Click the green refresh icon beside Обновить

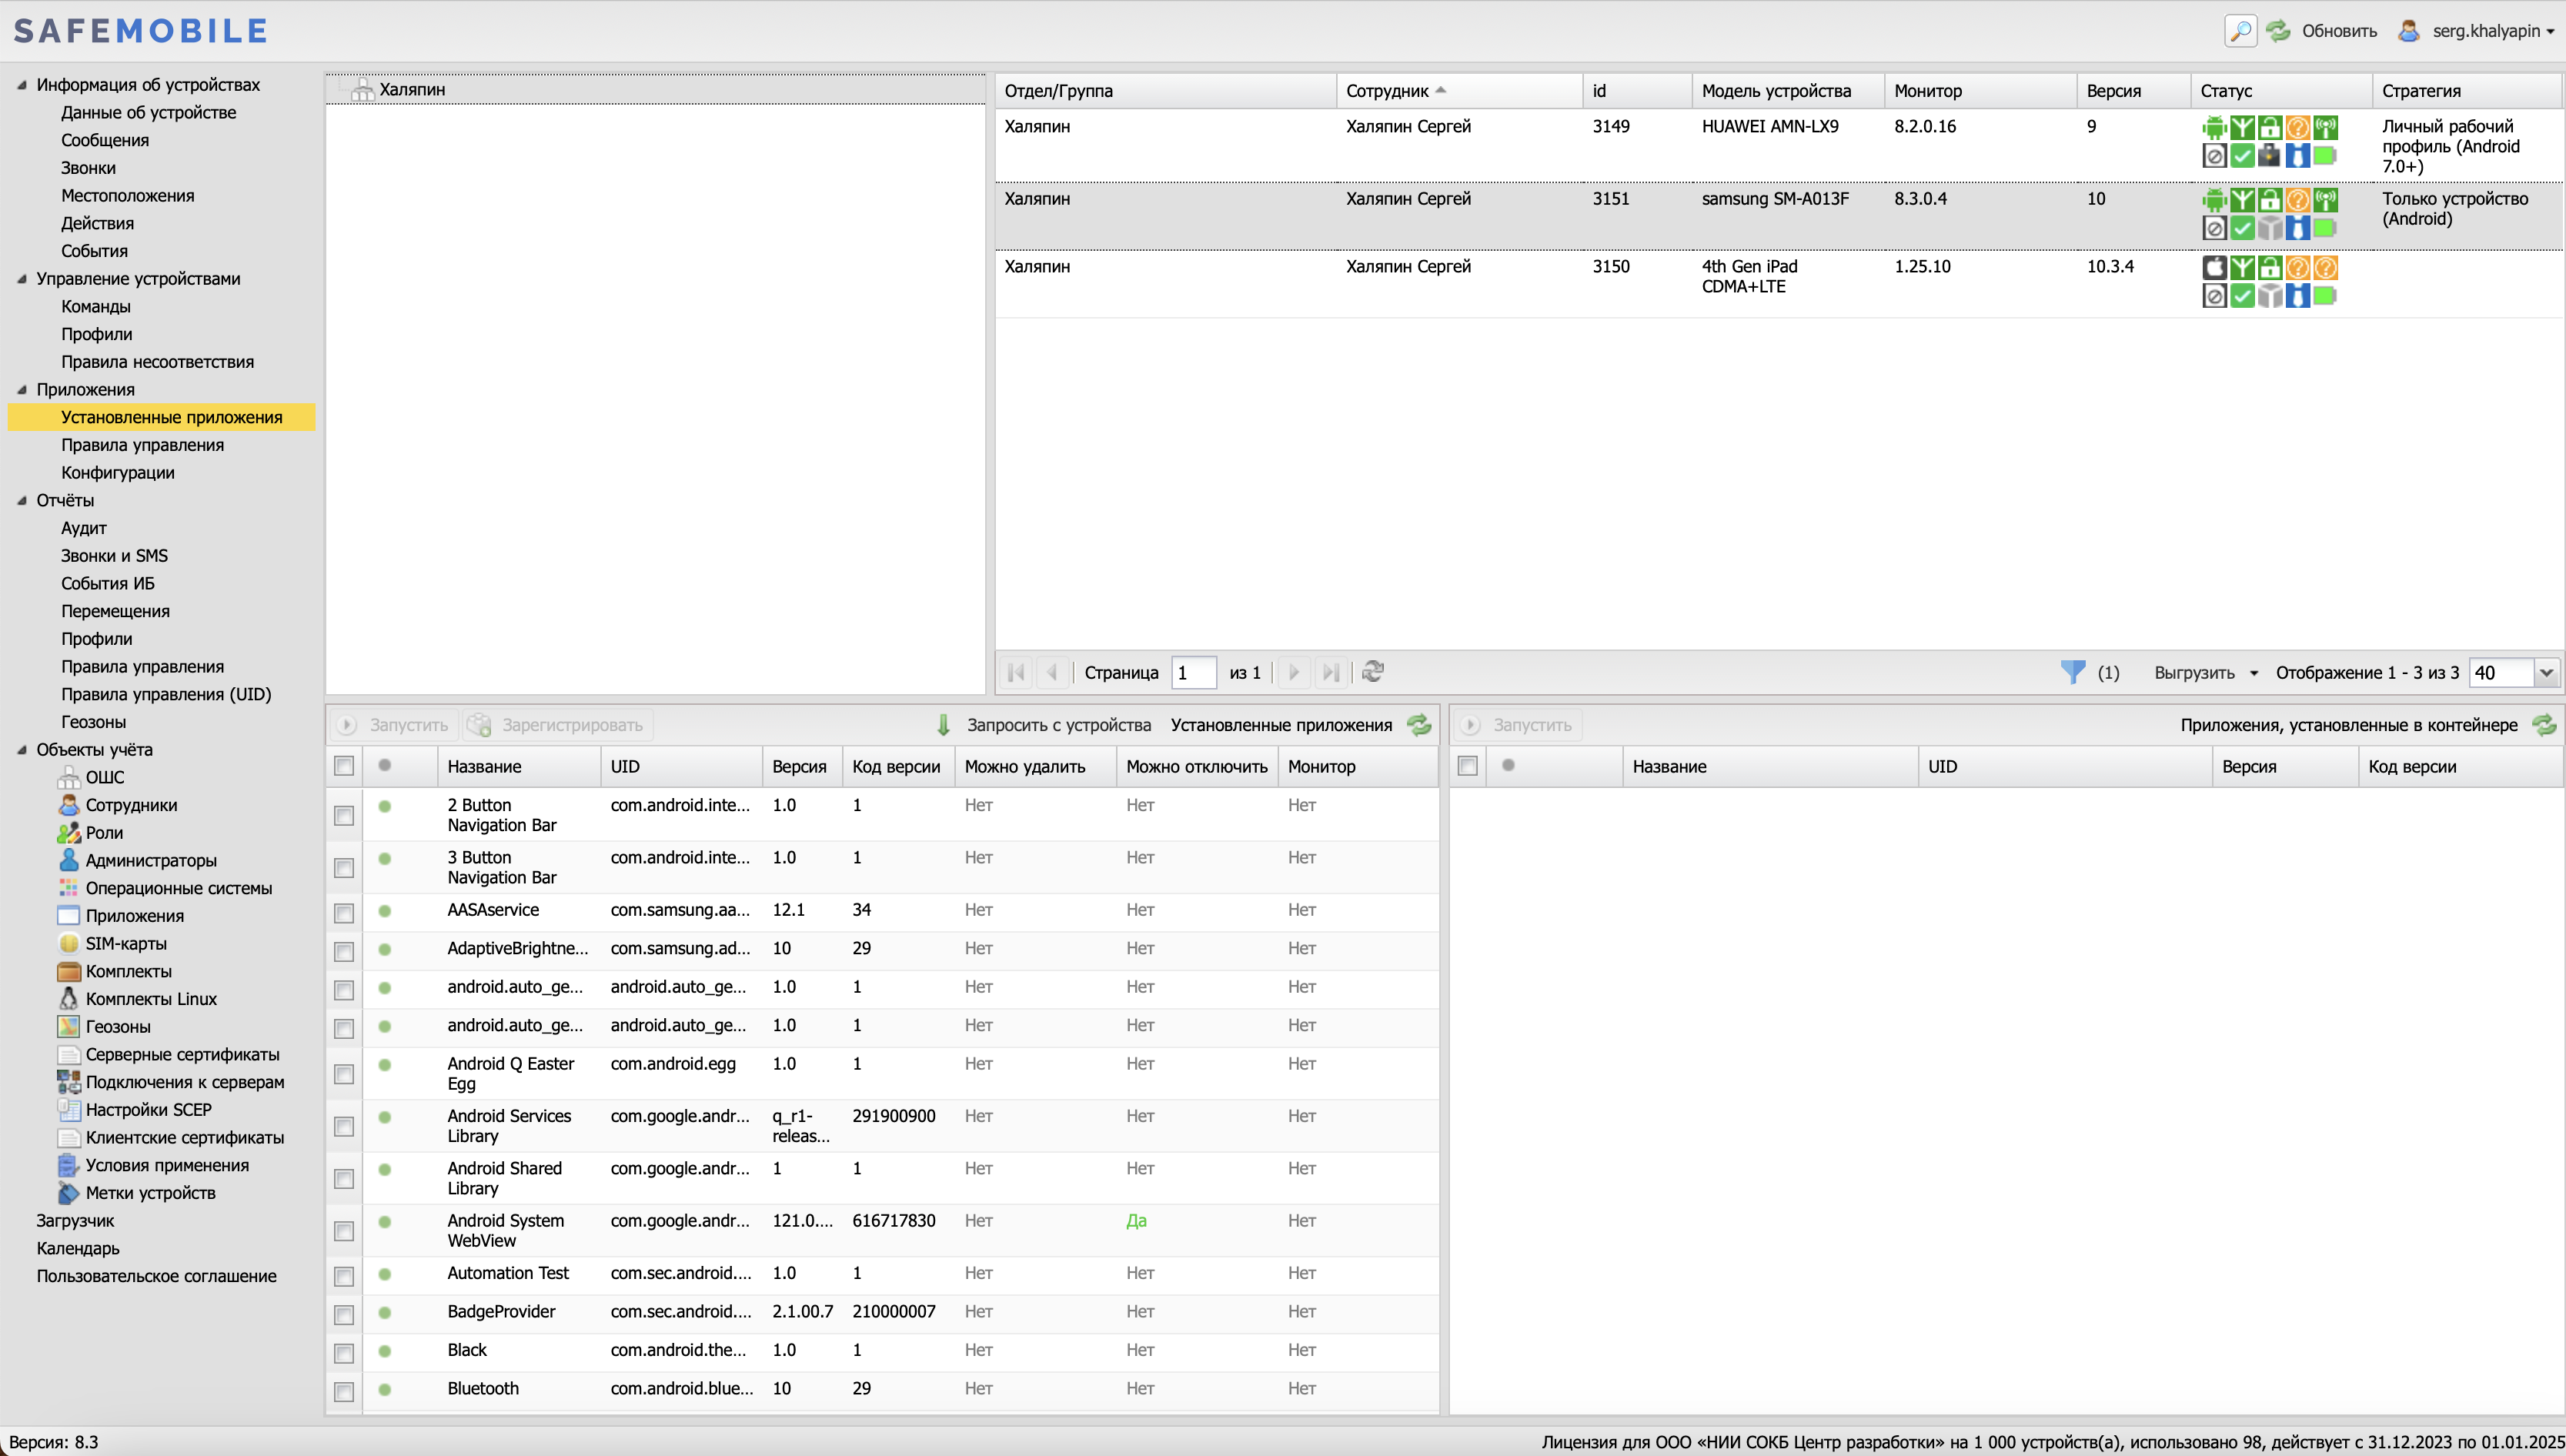(2278, 31)
